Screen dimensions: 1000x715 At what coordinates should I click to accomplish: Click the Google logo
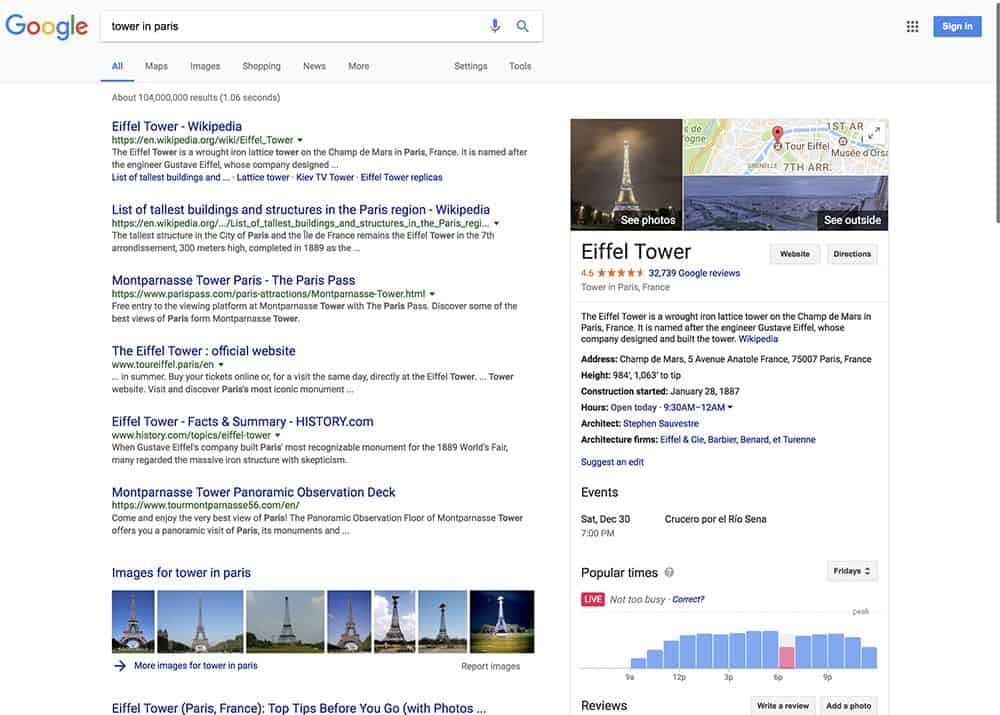click(x=47, y=27)
